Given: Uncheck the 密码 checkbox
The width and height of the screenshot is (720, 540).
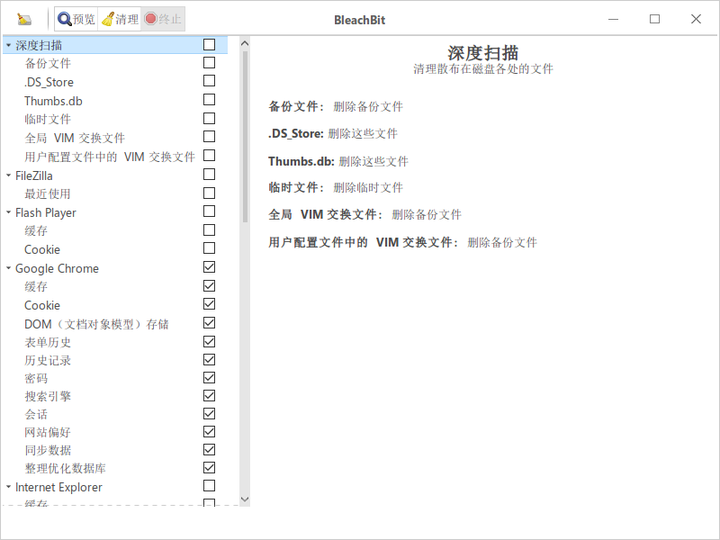Looking at the screenshot, I should [209, 377].
